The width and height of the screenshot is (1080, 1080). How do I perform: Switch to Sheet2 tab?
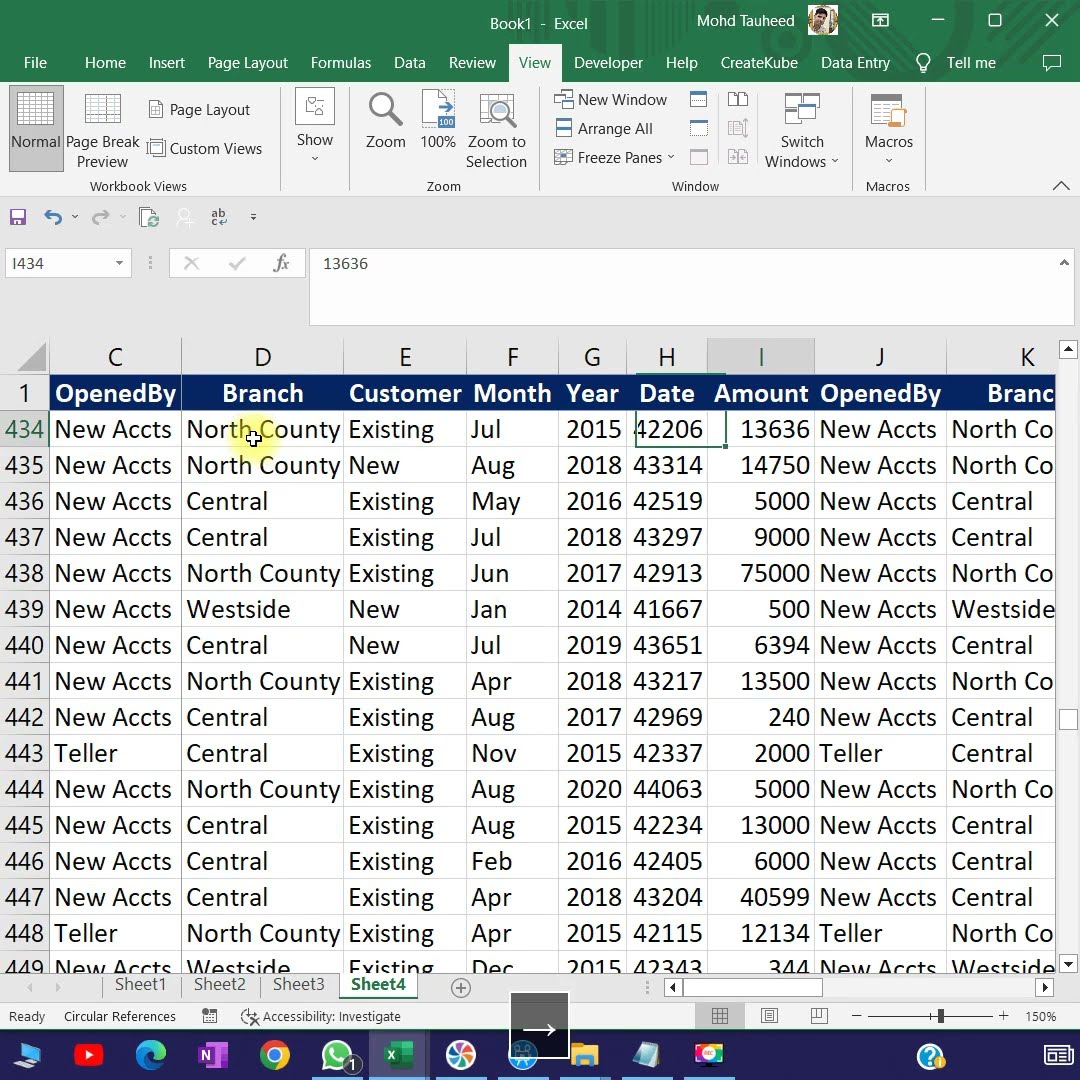(x=220, y=984)
